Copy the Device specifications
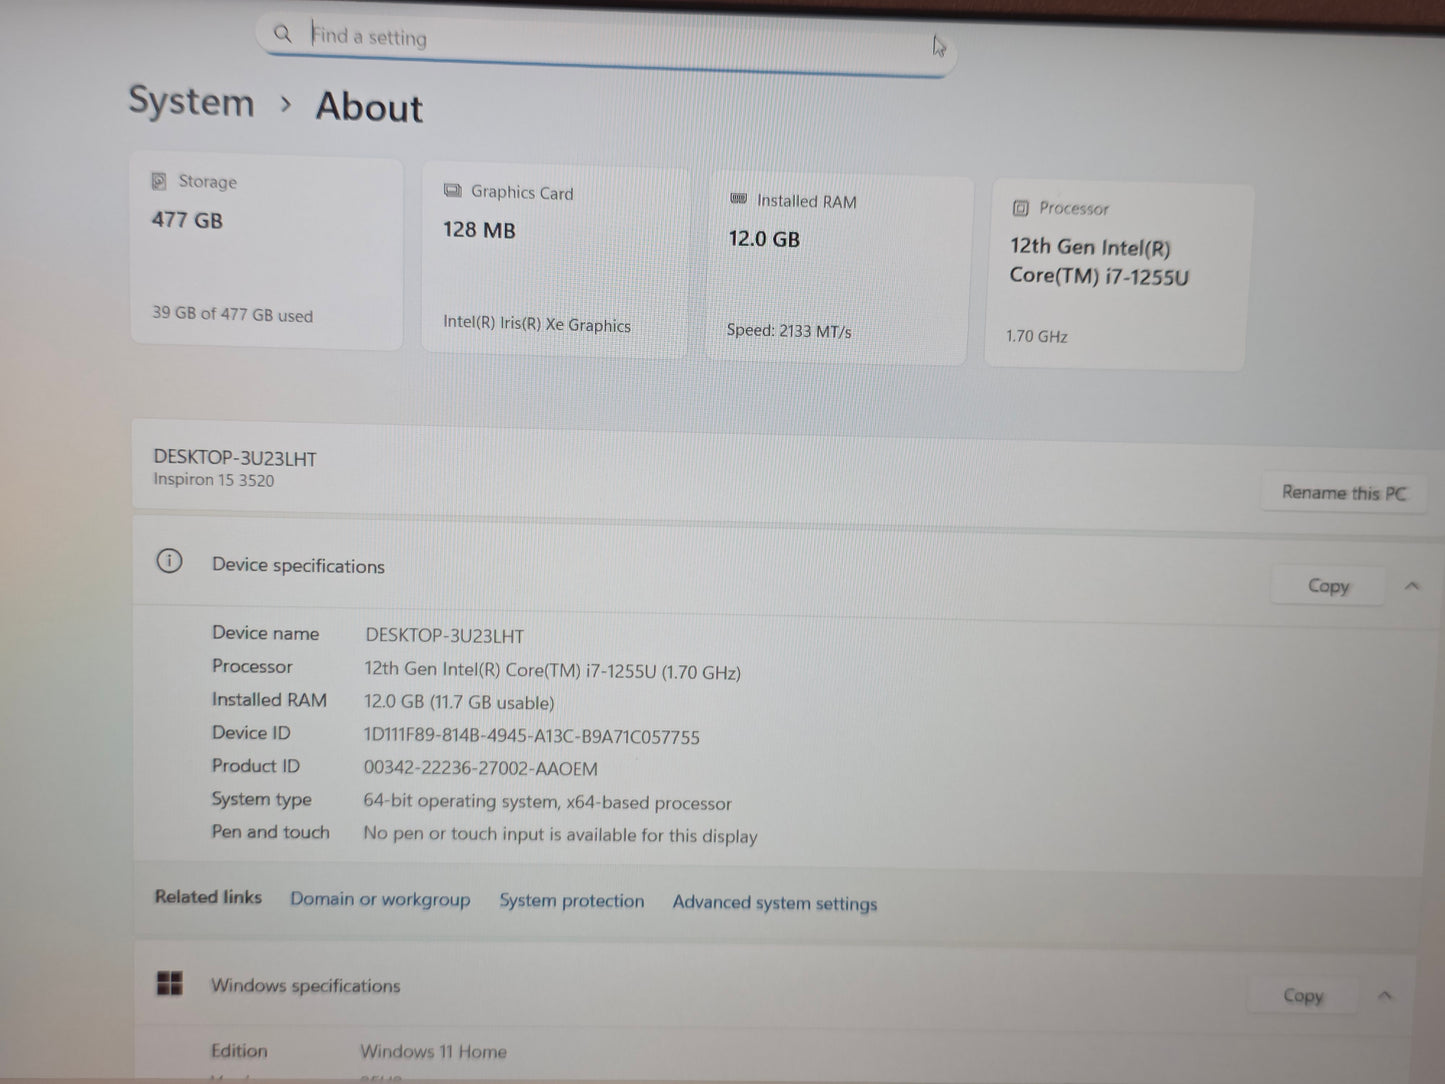The image size is (1445, 1084). point(1328,586)
